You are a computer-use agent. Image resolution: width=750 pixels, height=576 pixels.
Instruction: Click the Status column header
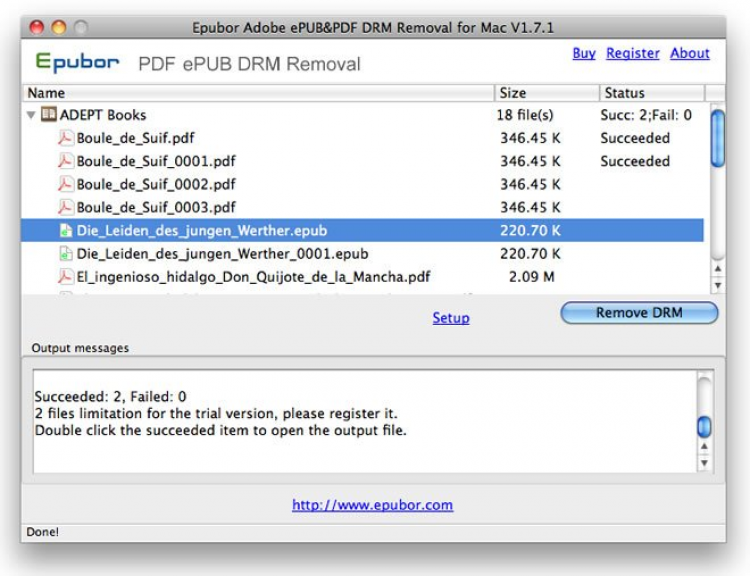click(x=652, y=93)
